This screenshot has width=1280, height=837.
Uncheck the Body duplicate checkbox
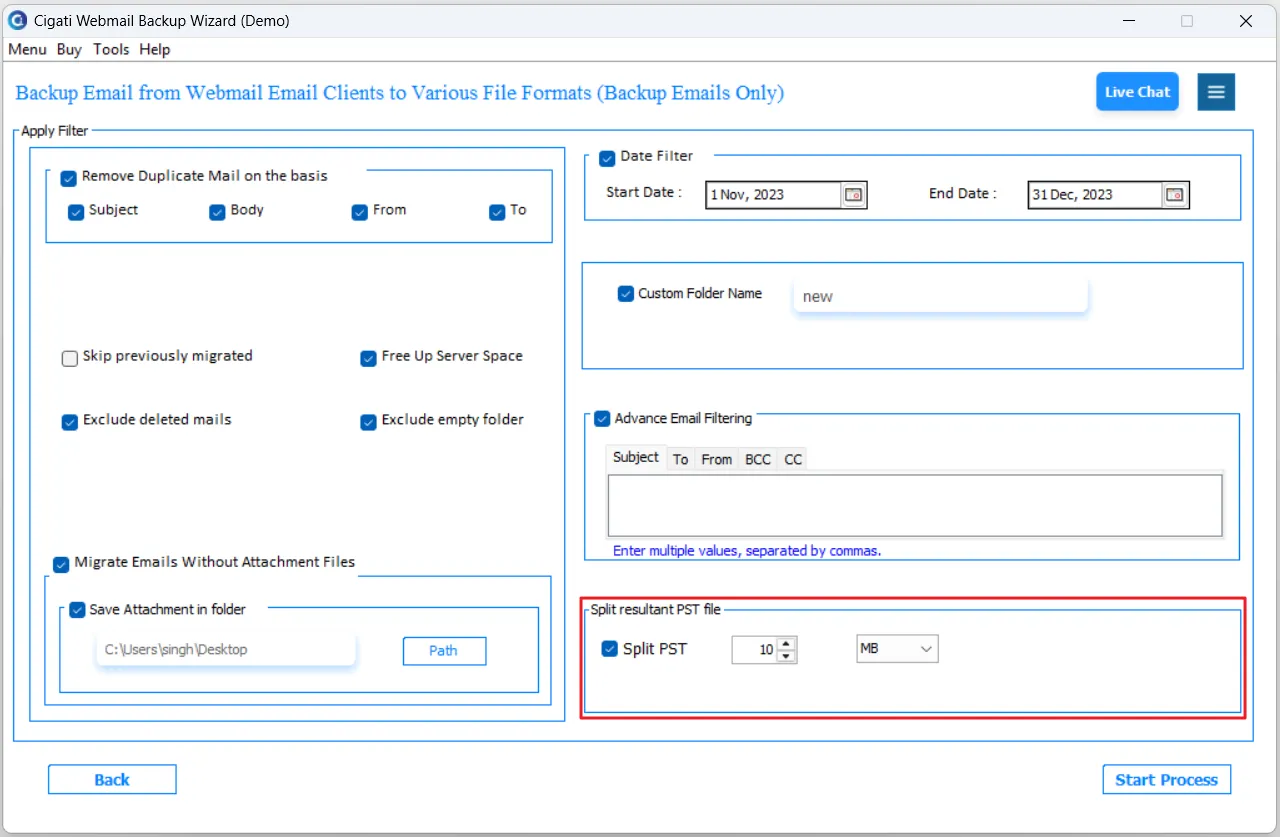(x=217, y=212)
